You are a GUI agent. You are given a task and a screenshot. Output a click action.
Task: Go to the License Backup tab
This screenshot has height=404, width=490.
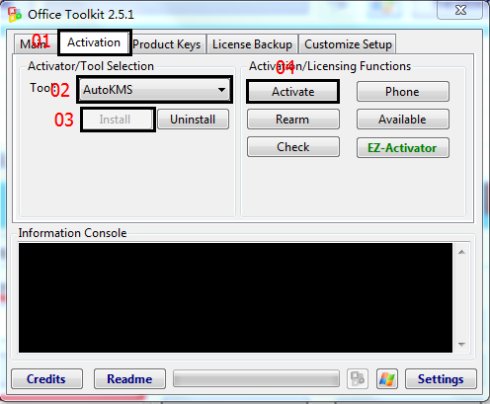coord(252,44)
